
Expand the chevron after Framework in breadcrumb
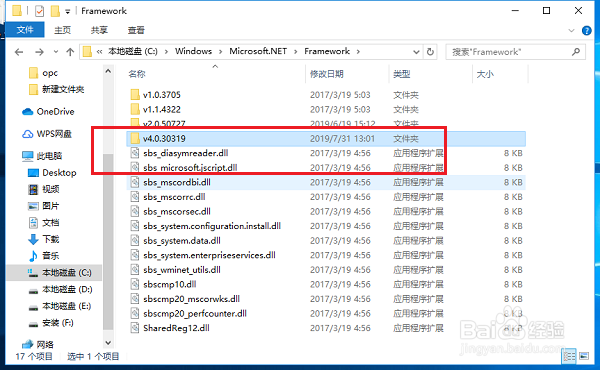click(358, 52)
